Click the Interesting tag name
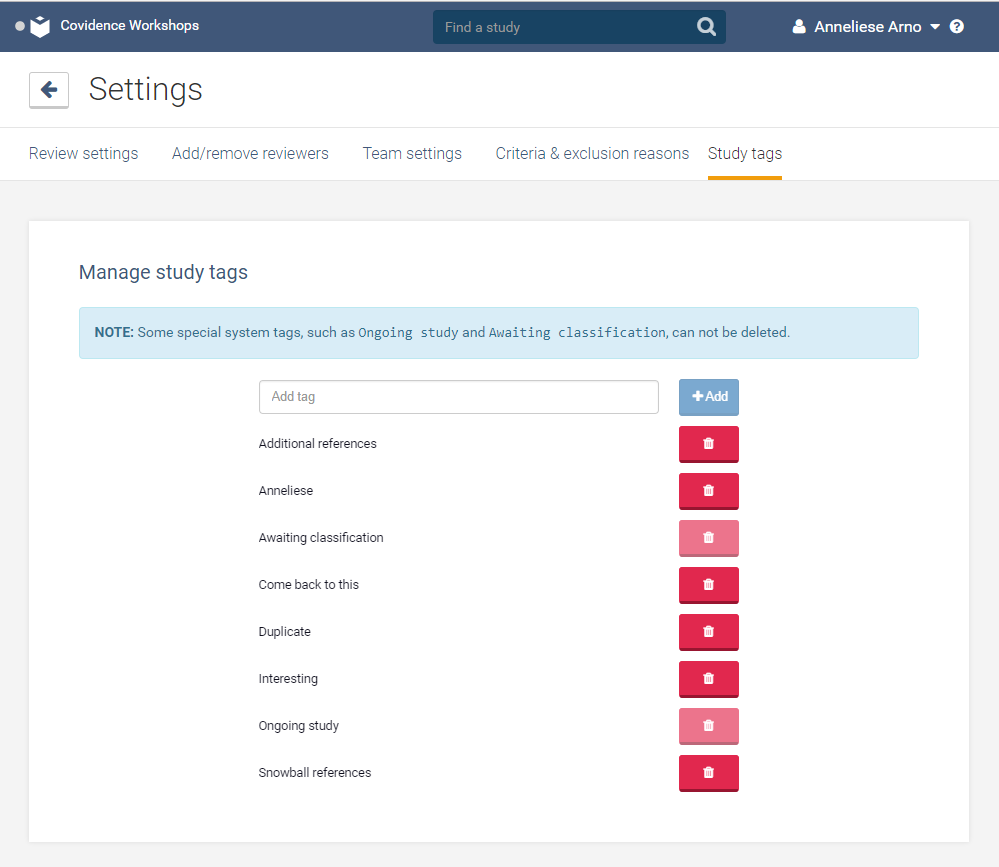 tap(288, 679)
